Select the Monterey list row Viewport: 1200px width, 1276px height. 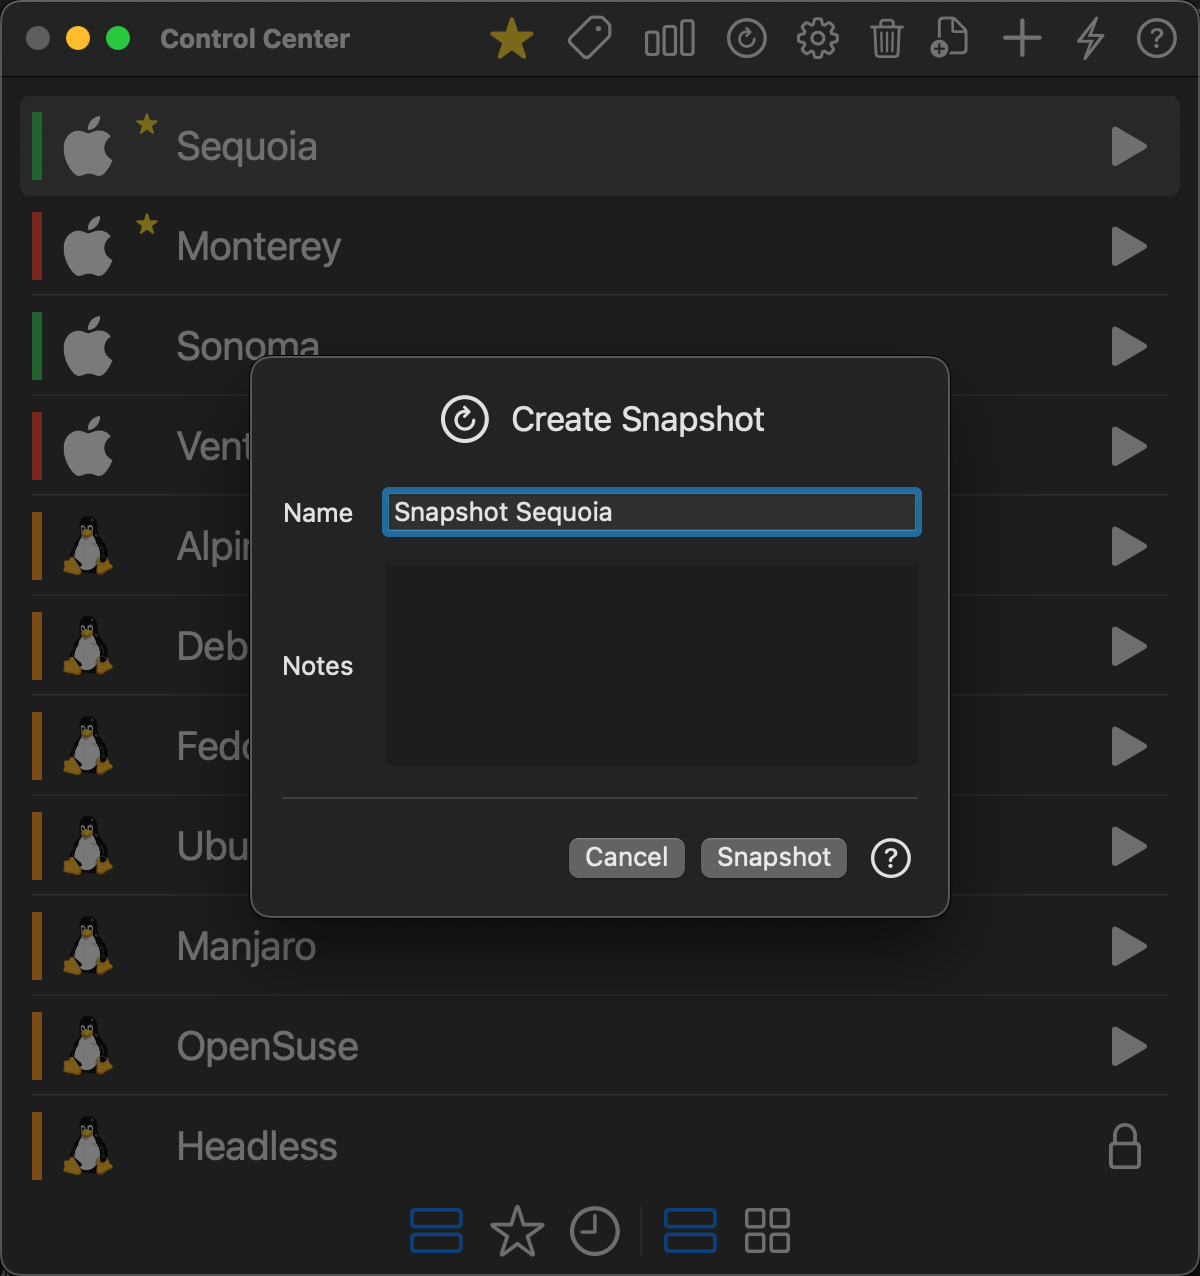tap(600, 246)
